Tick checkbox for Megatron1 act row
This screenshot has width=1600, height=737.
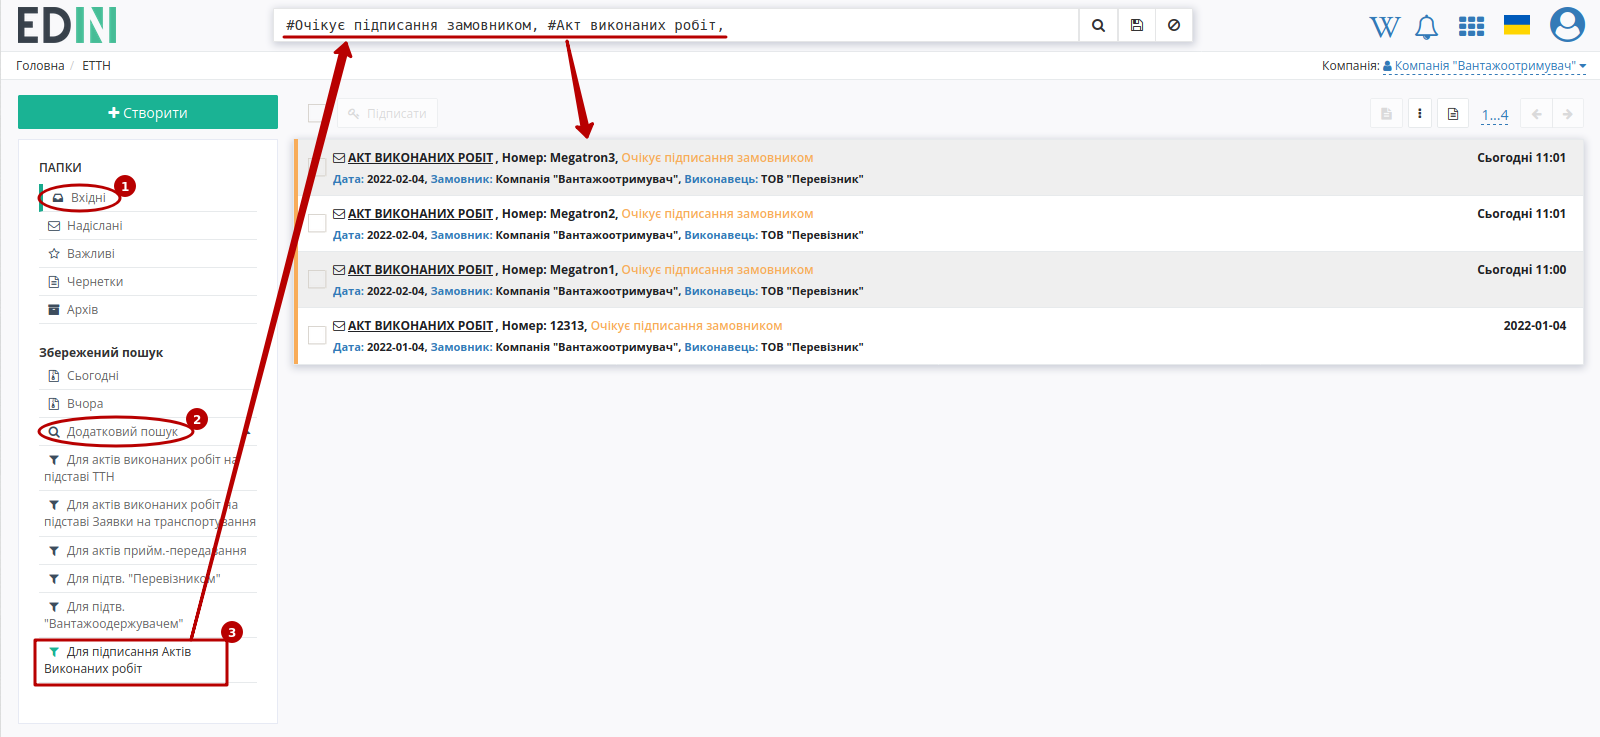[317, 279]
